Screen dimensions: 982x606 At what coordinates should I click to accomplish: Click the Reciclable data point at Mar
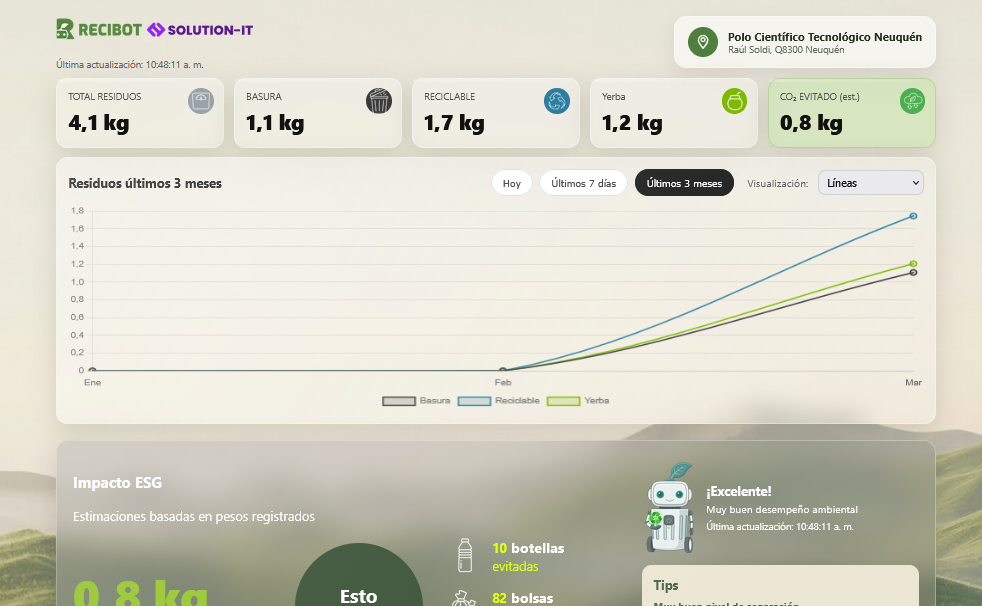tap(913, 216)
